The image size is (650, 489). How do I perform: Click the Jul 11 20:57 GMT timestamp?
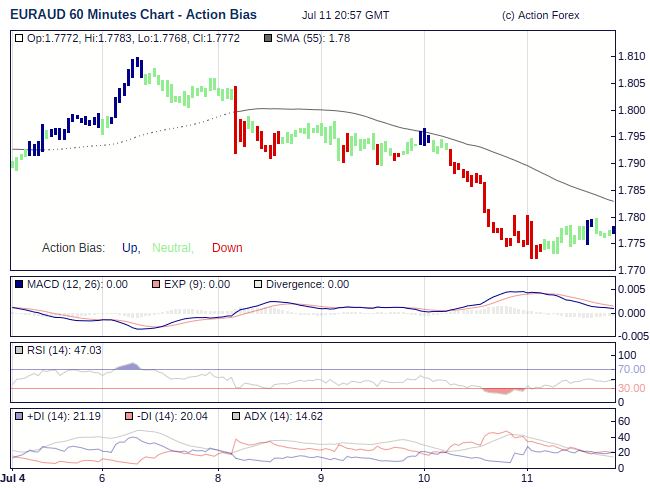tap(346, 16)
